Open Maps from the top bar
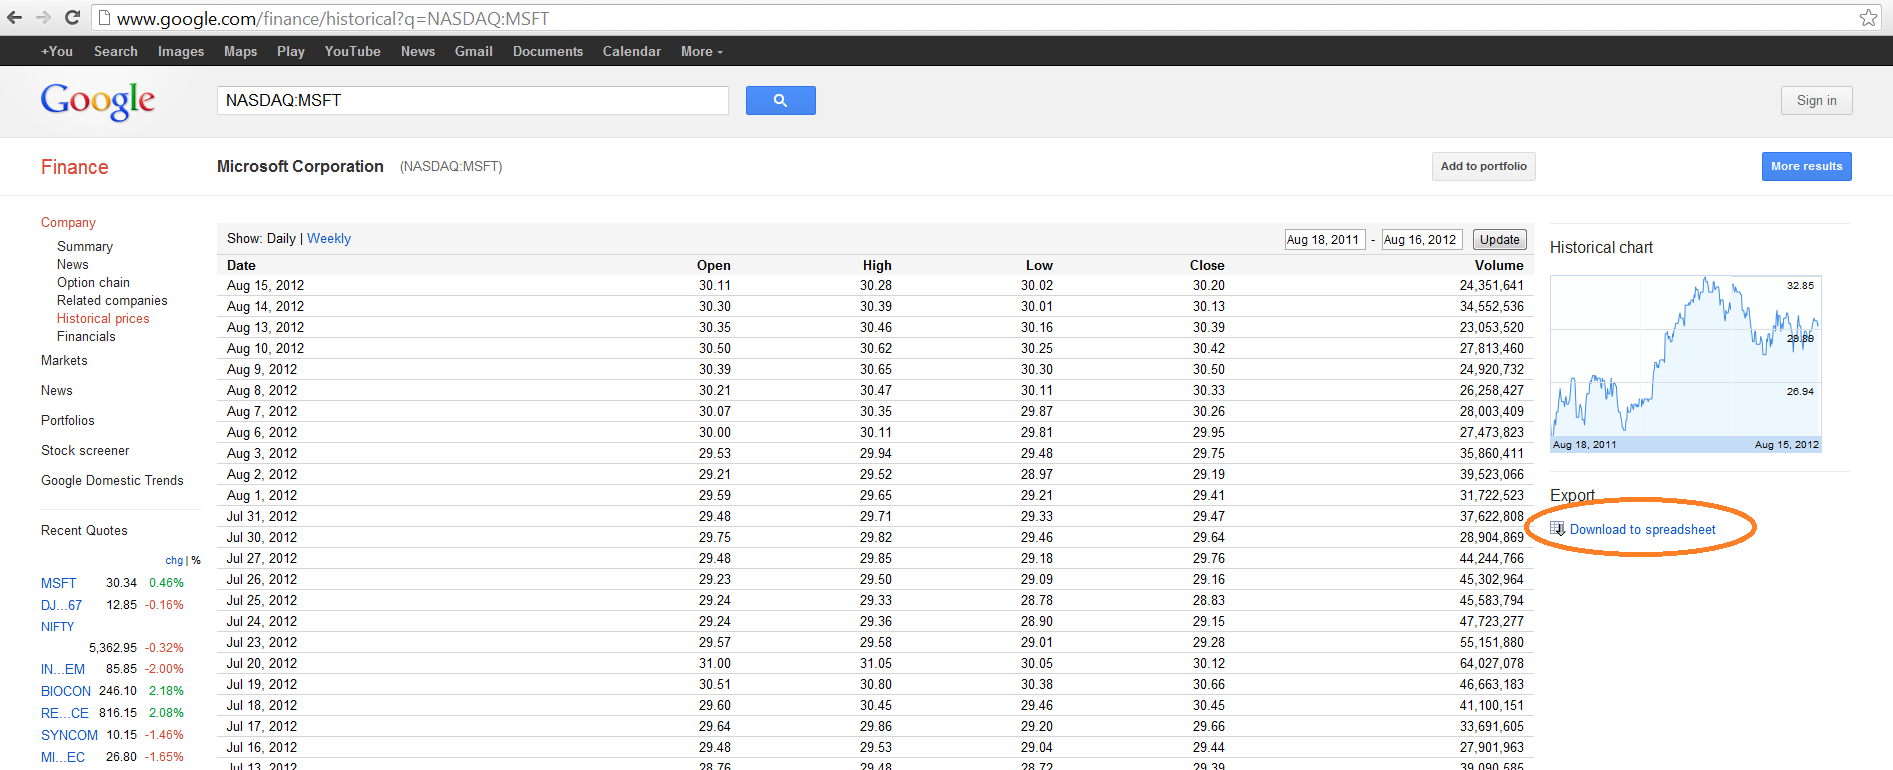 [x=240, y=51]
